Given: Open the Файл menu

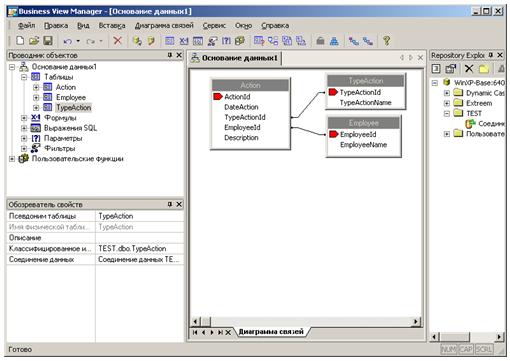Looking at the screenshot, I should click(26, 26).
